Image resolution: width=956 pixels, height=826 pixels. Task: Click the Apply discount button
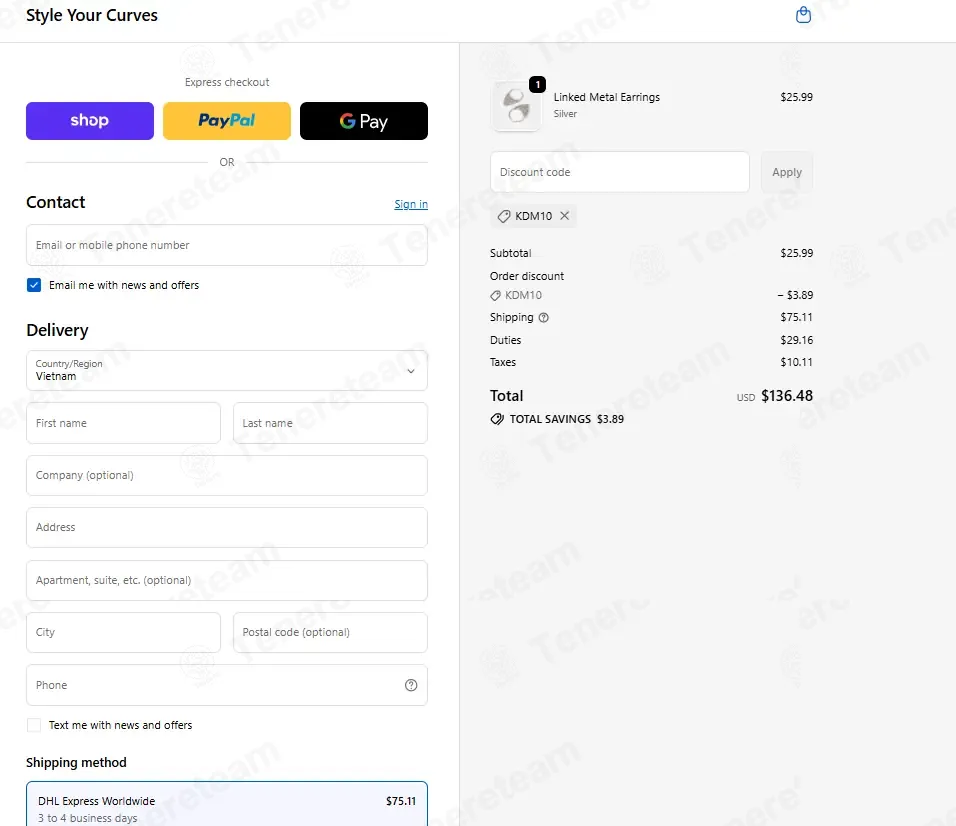787,172
